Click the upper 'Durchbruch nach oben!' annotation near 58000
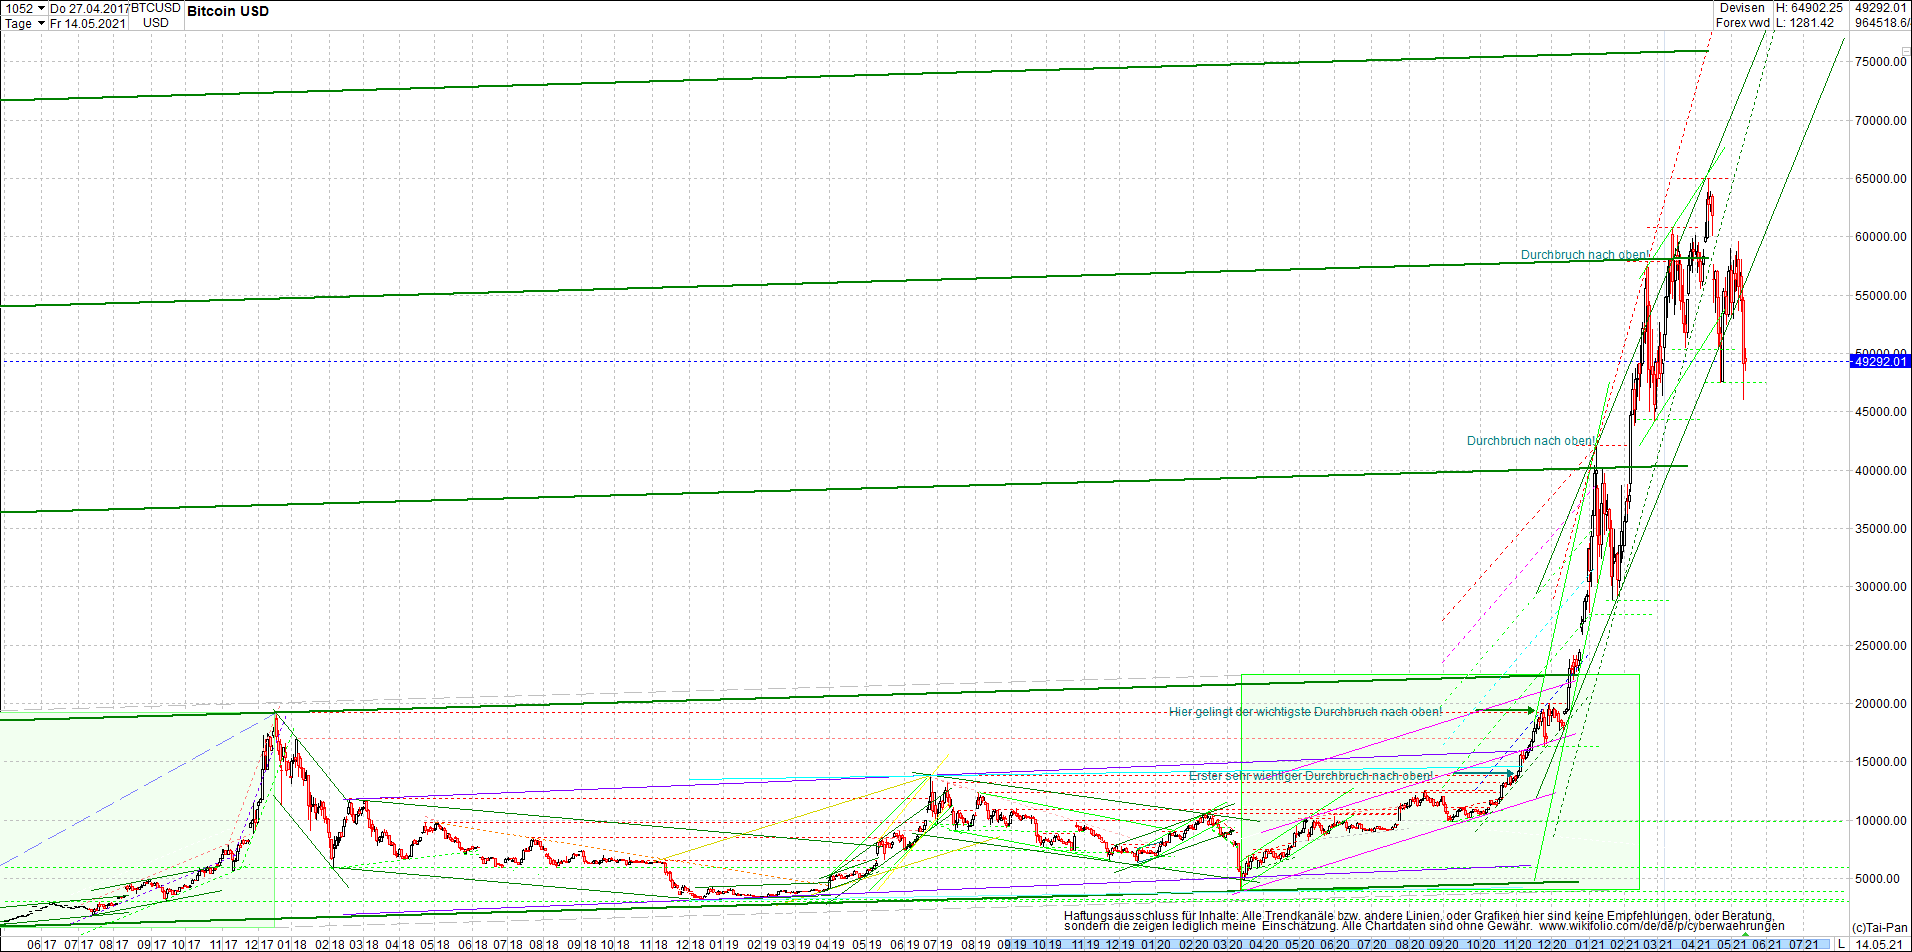This screenshot has height=952, width=1912. click(1586, 255)
